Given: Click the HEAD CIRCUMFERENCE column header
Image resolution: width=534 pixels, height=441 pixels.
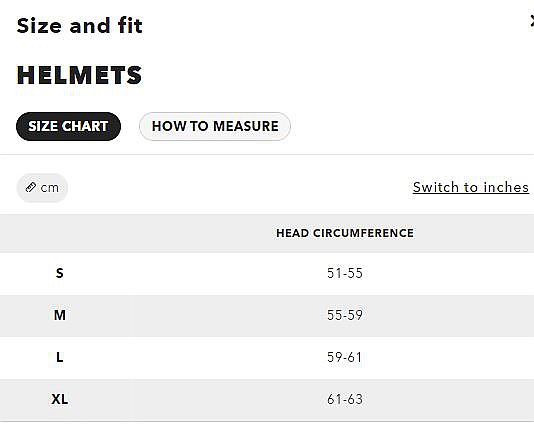Looking at the screenshot, I should click(345, 233).
